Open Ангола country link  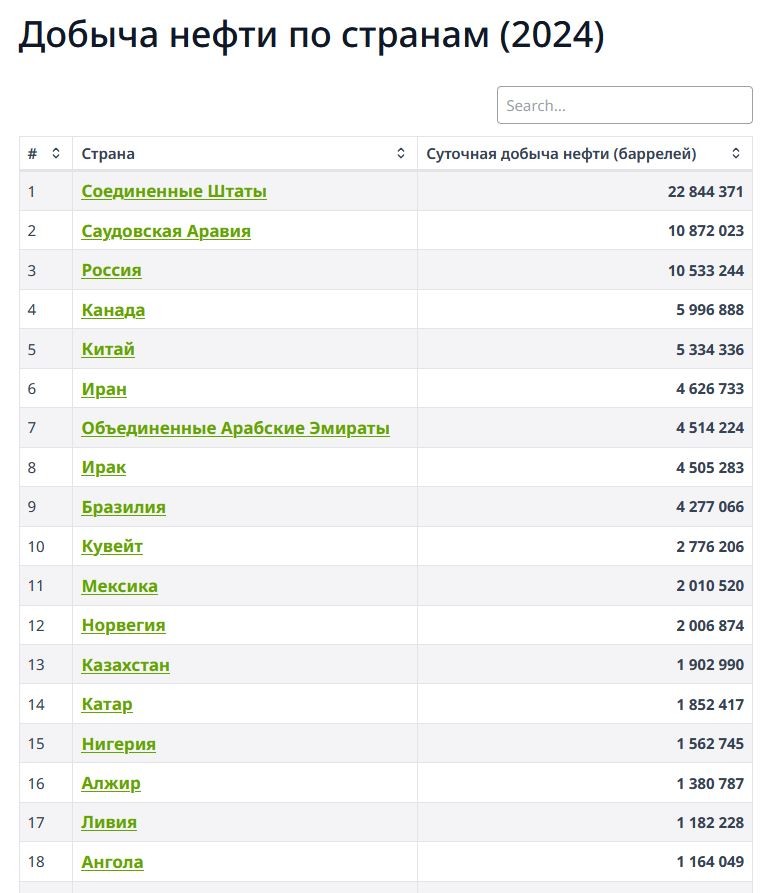112,862
